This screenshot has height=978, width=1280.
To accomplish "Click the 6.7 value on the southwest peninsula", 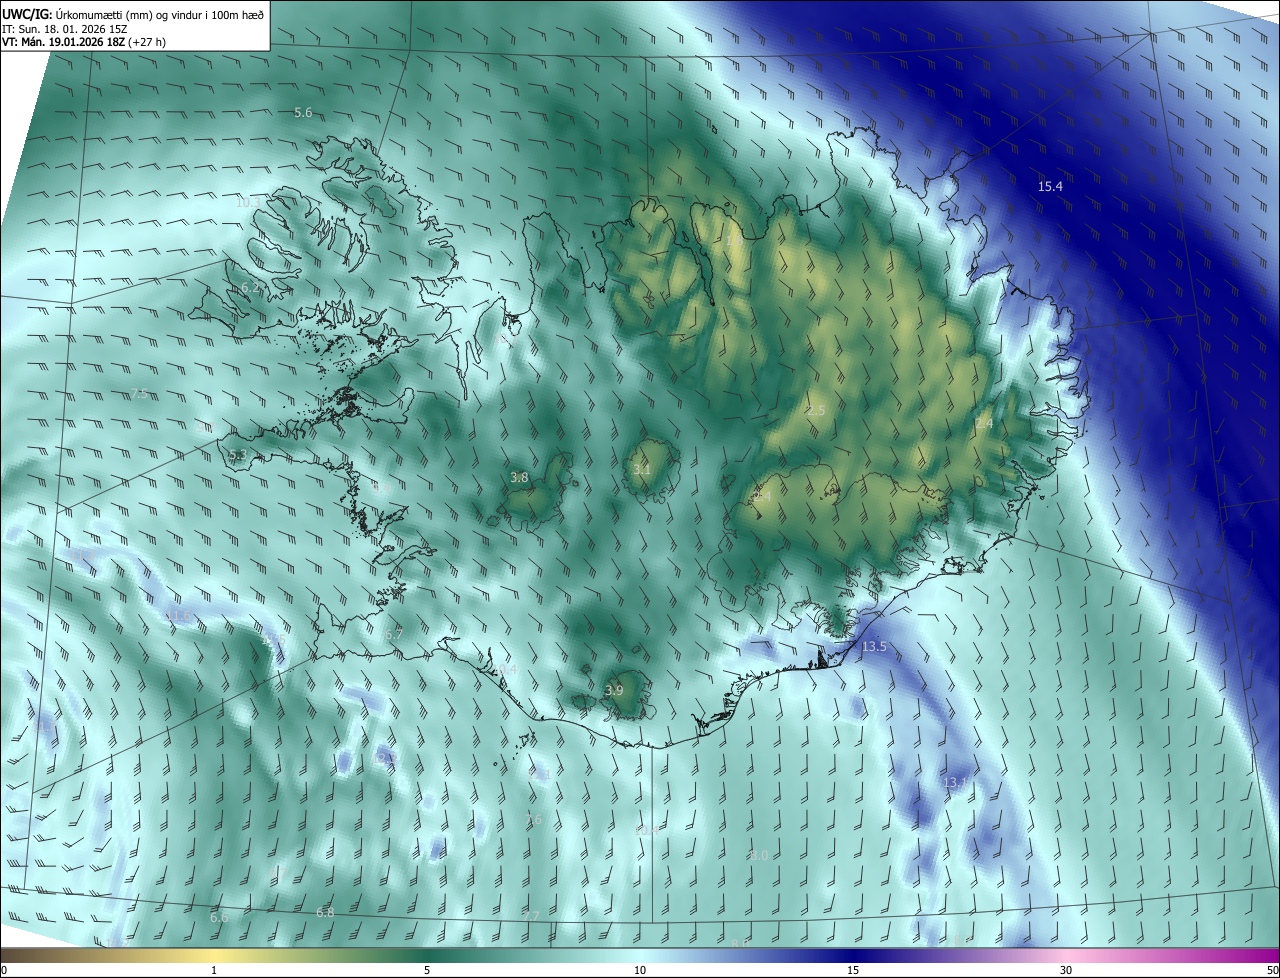I will click(393, 635).
